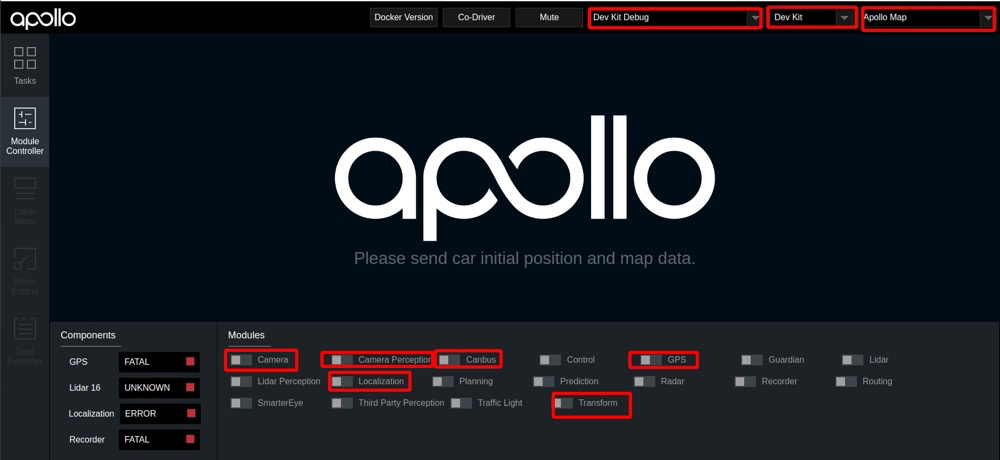Enable the Transform module switch
Screen dimensions: 1000x460
565,403
